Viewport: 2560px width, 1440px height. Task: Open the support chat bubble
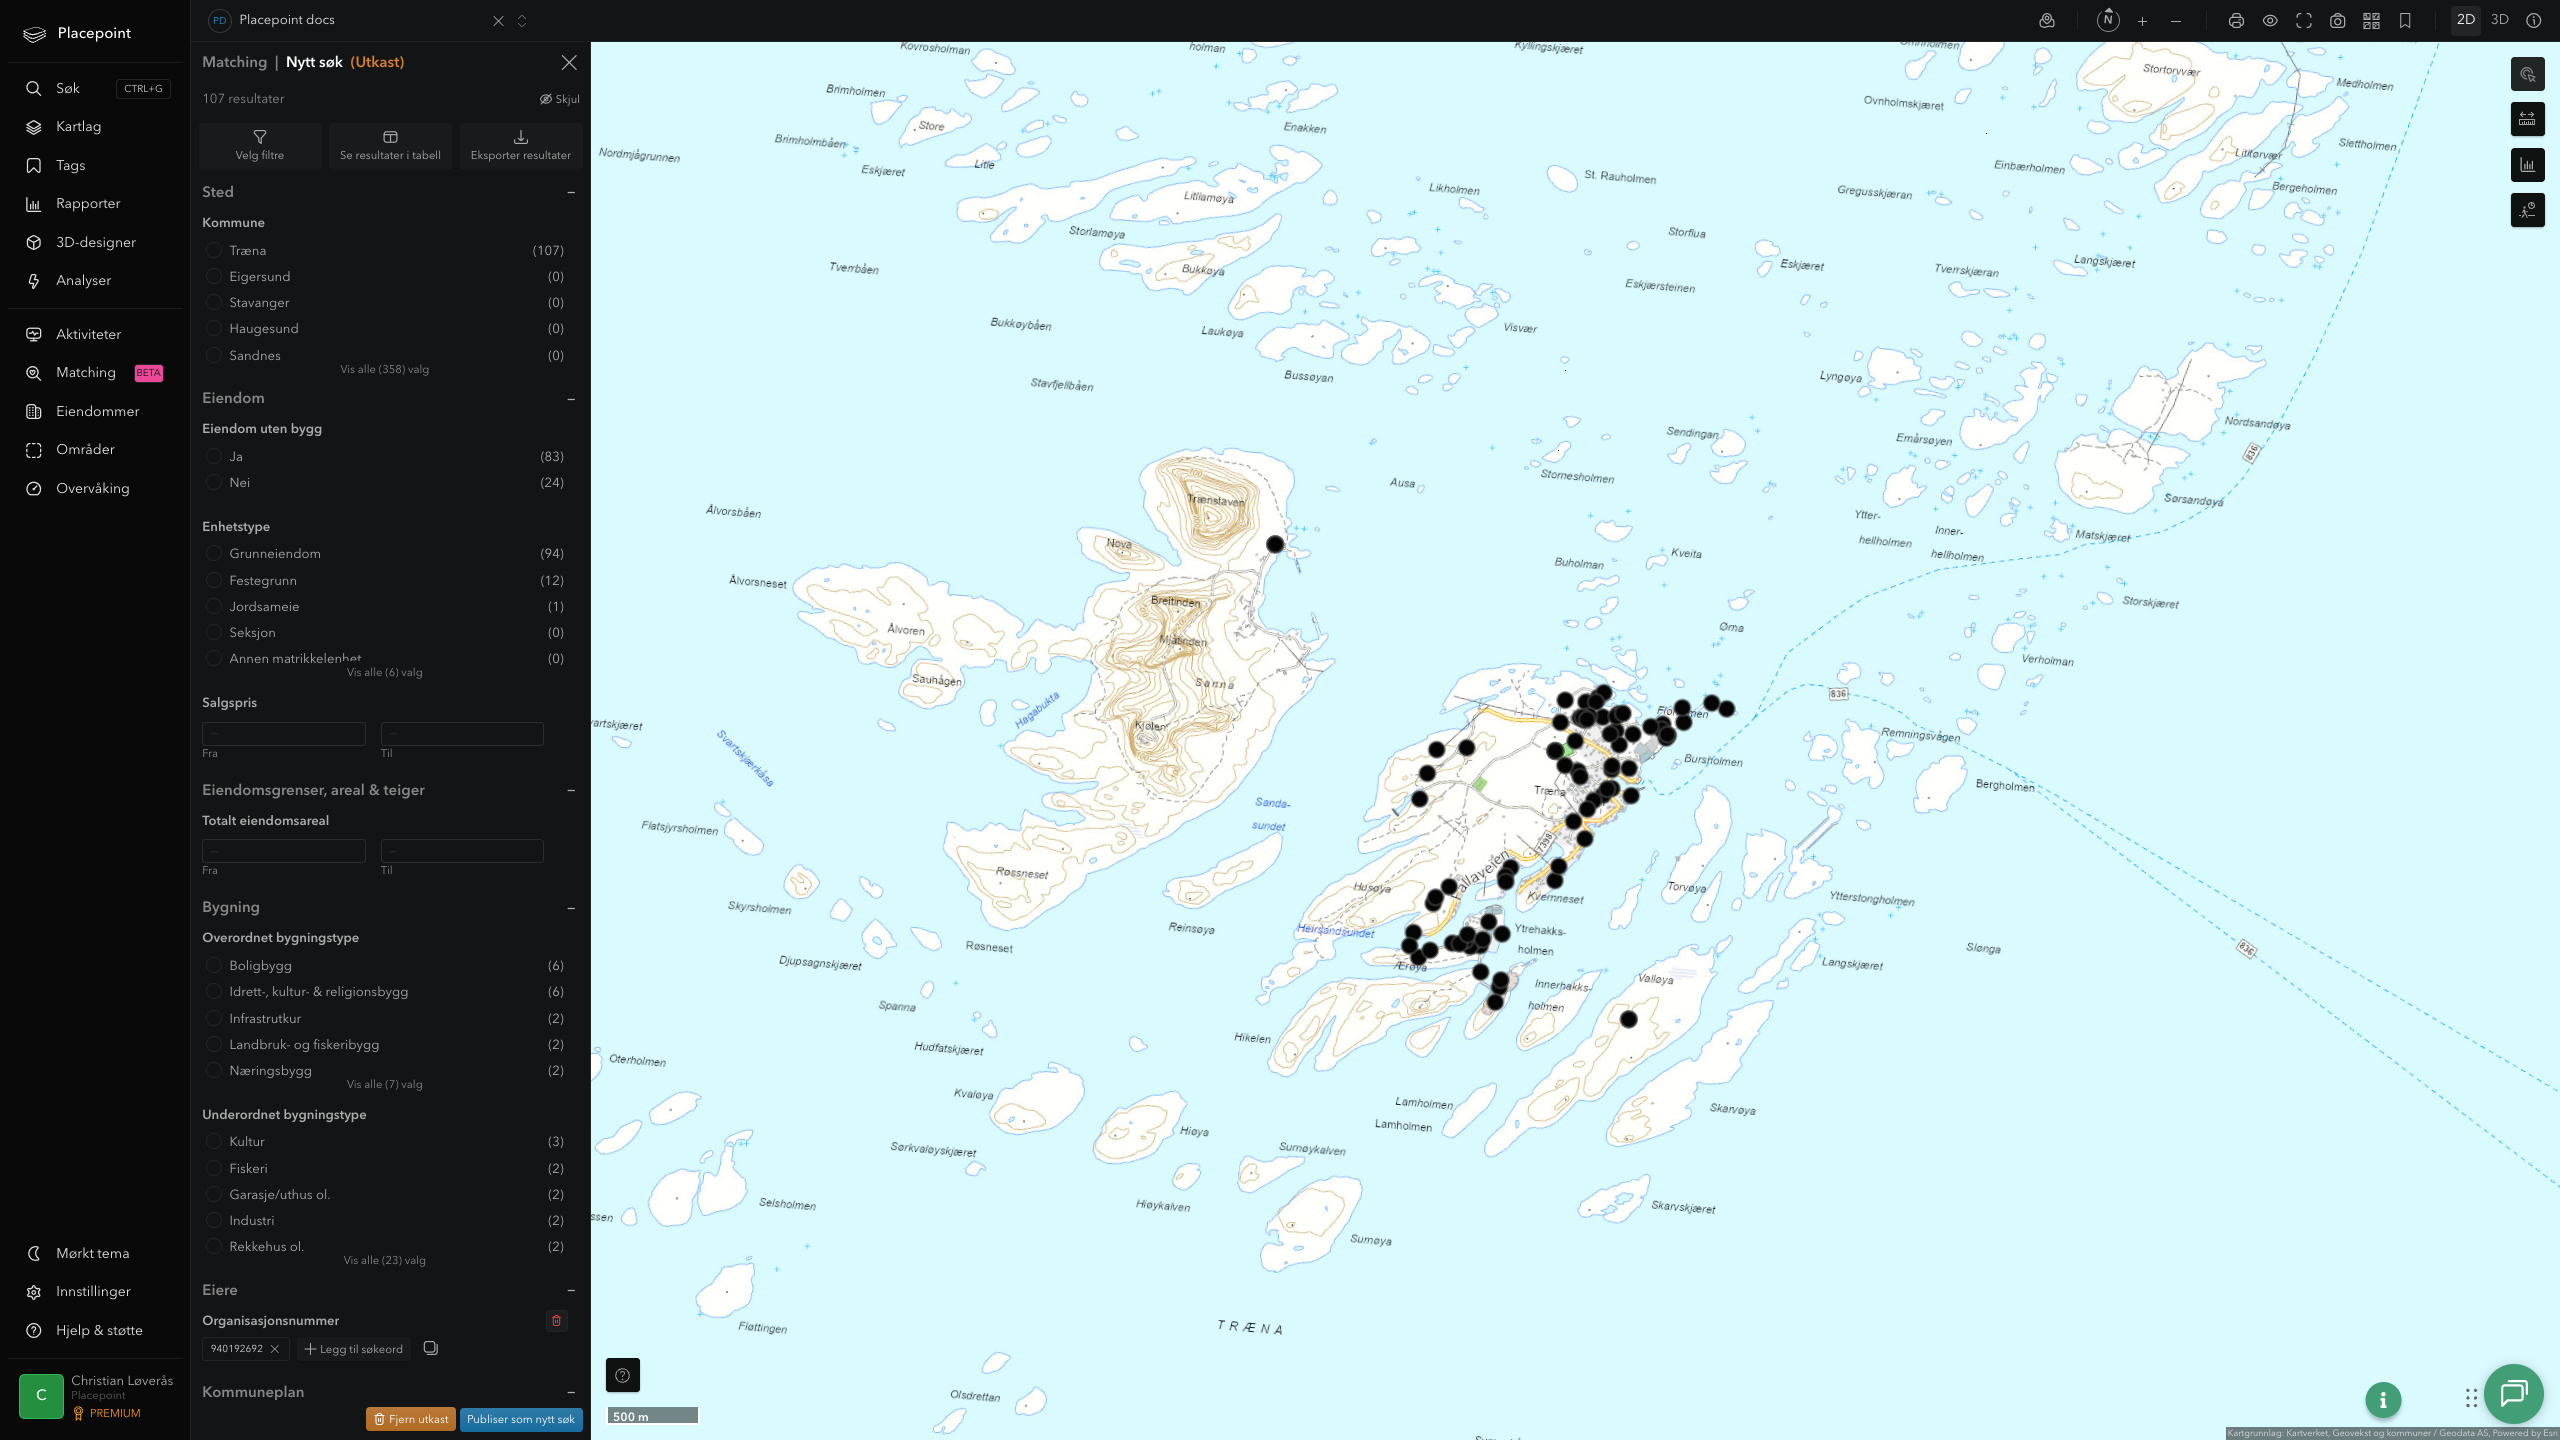click(x=2513, y=1393)
